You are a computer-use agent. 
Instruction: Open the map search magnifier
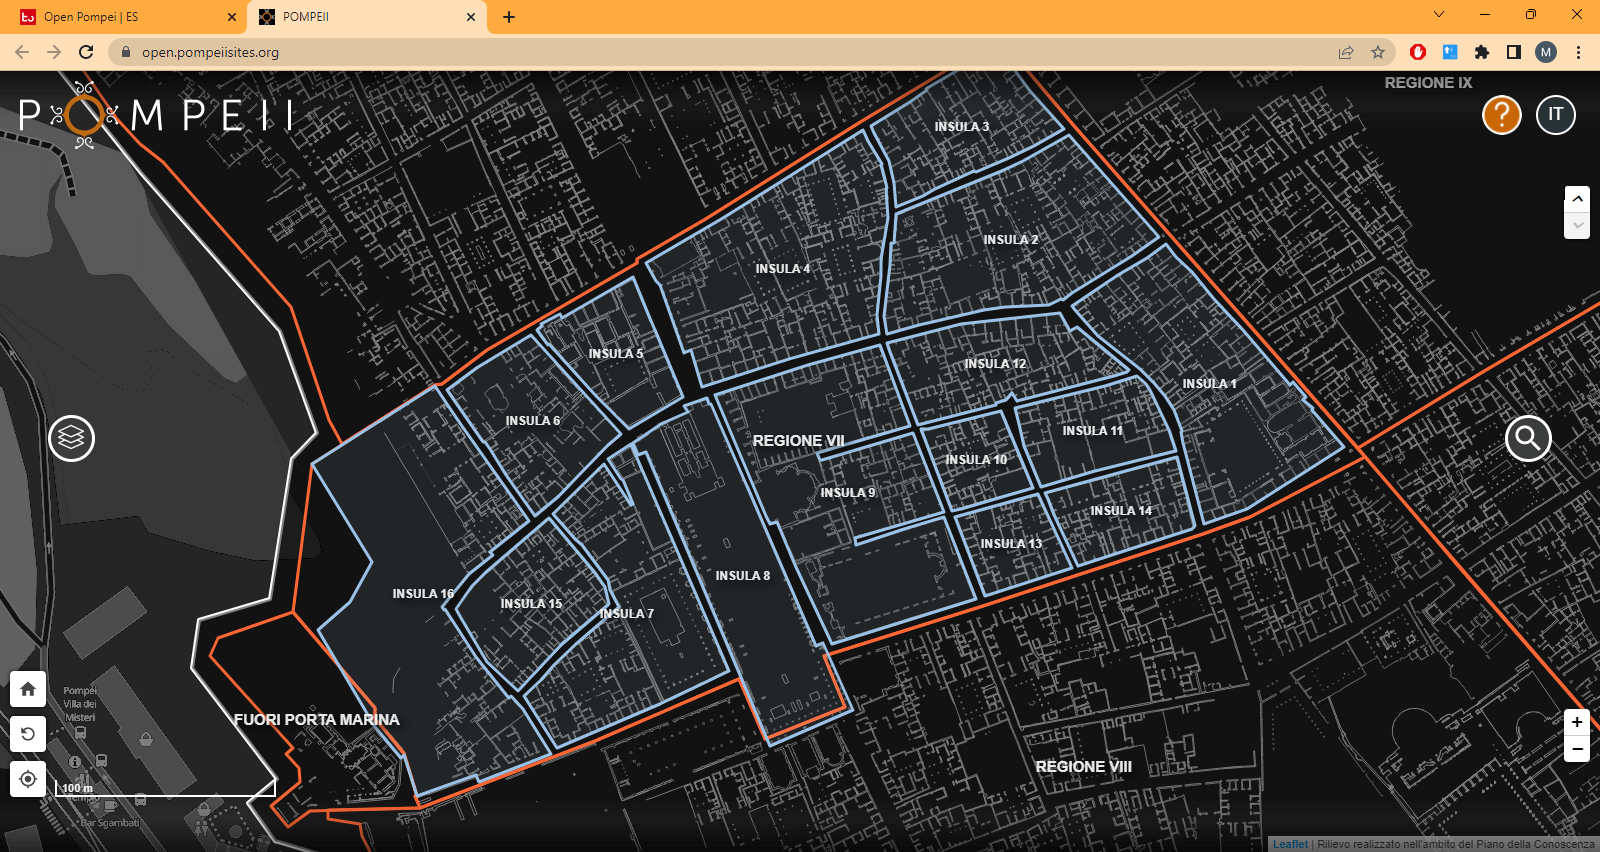point(1528,438)
